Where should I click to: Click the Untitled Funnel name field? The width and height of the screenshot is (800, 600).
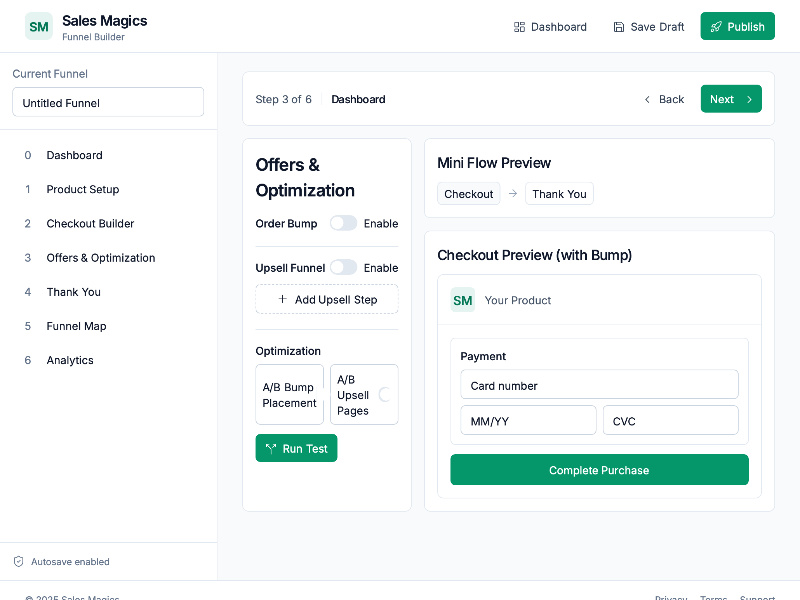pos(107,101)
